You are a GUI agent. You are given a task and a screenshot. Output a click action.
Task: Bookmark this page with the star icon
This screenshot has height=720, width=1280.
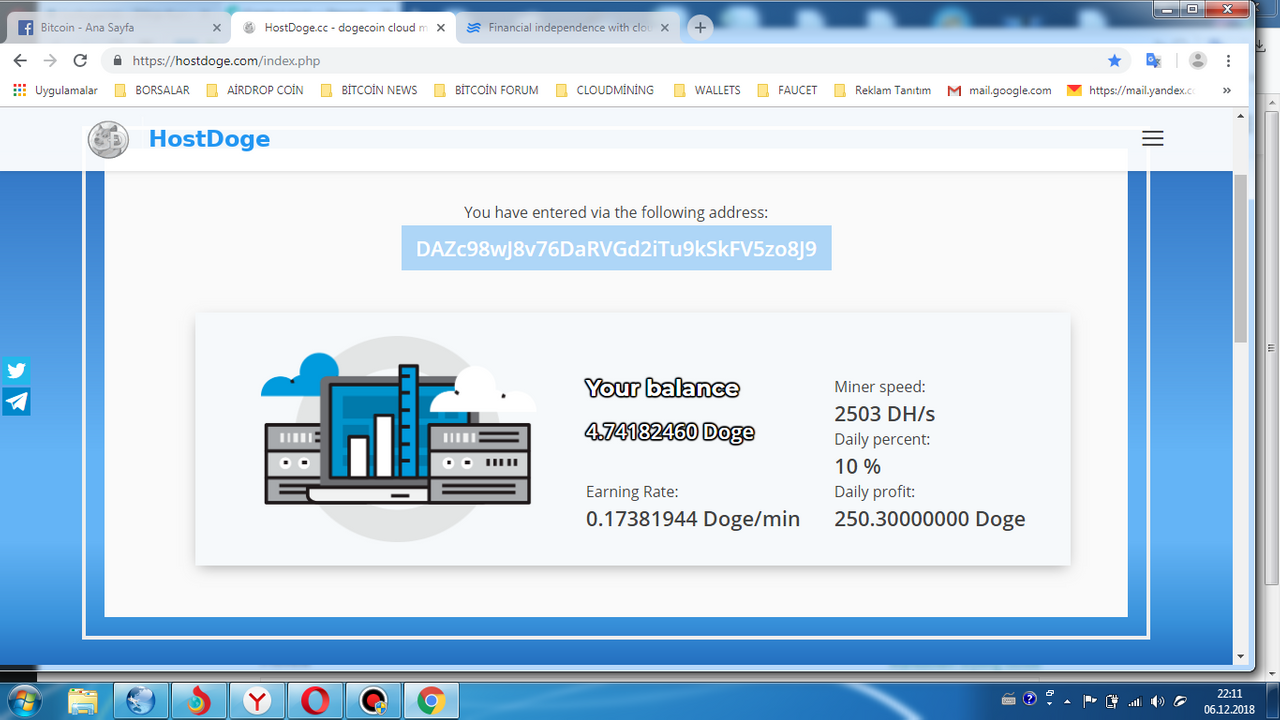1114,61
